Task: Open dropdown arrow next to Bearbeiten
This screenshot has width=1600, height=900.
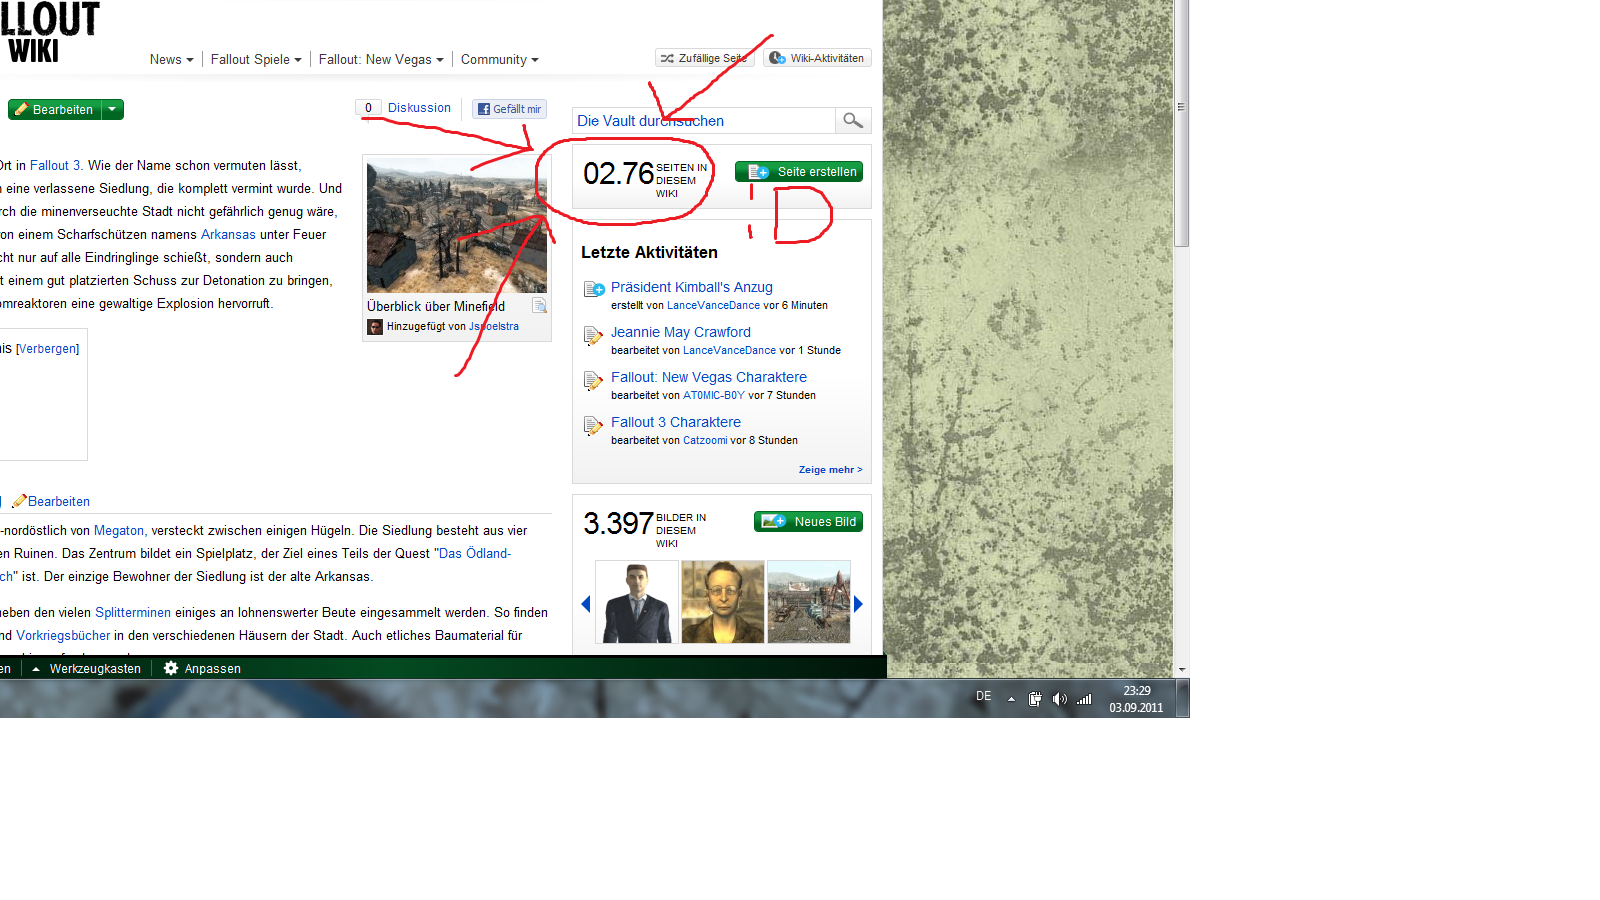Action: [x=112, y=110]
